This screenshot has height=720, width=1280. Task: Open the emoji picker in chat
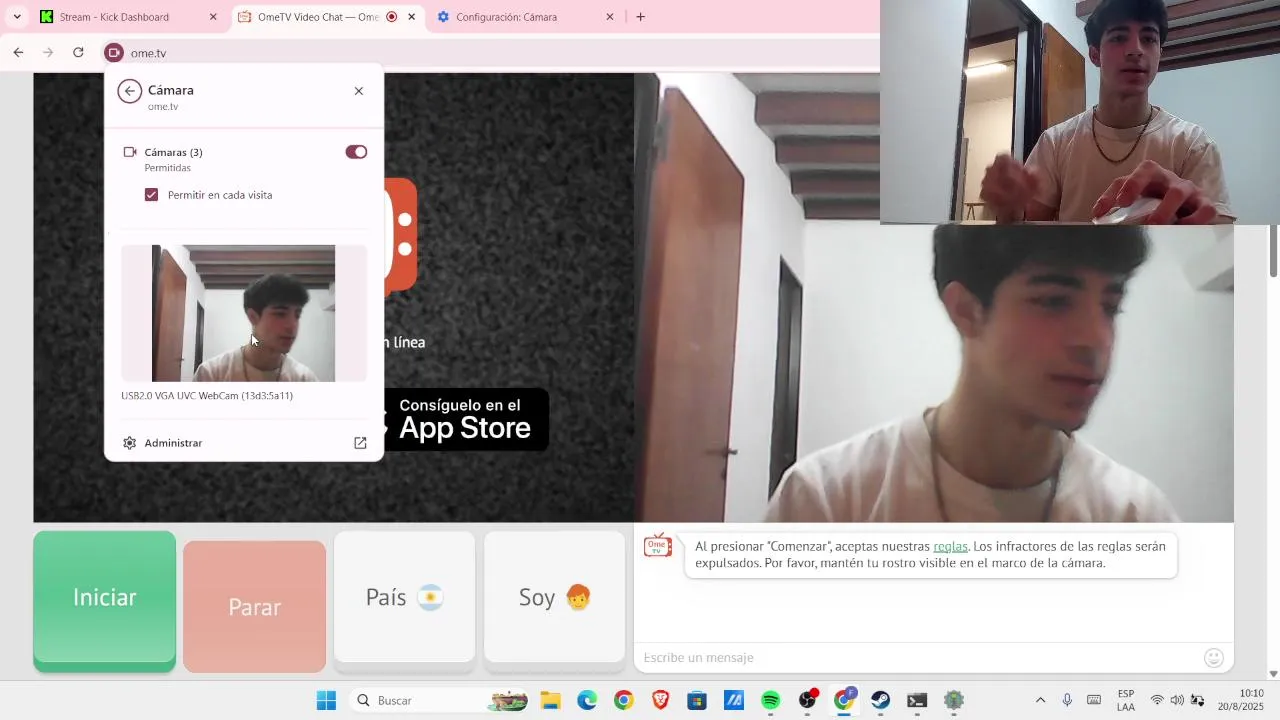click(1214, 657)
